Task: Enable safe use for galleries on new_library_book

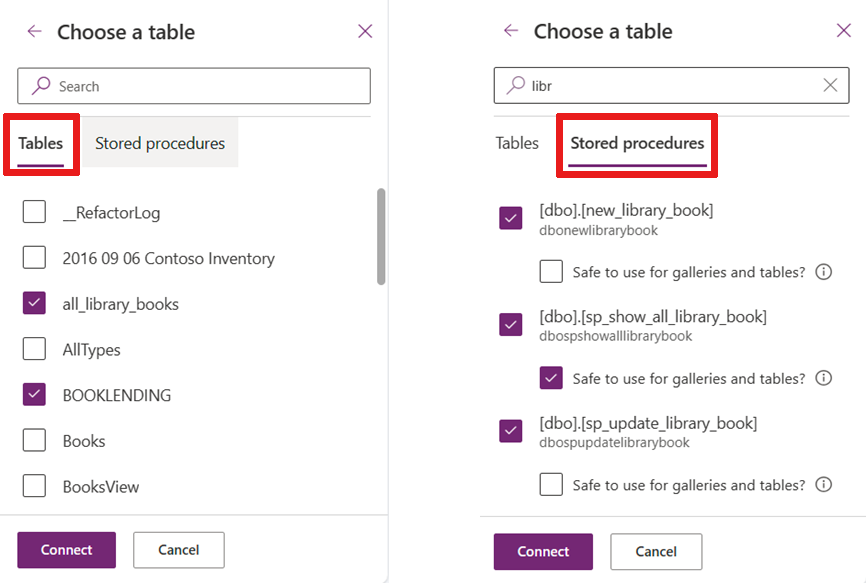Action: tap(550, 269)
